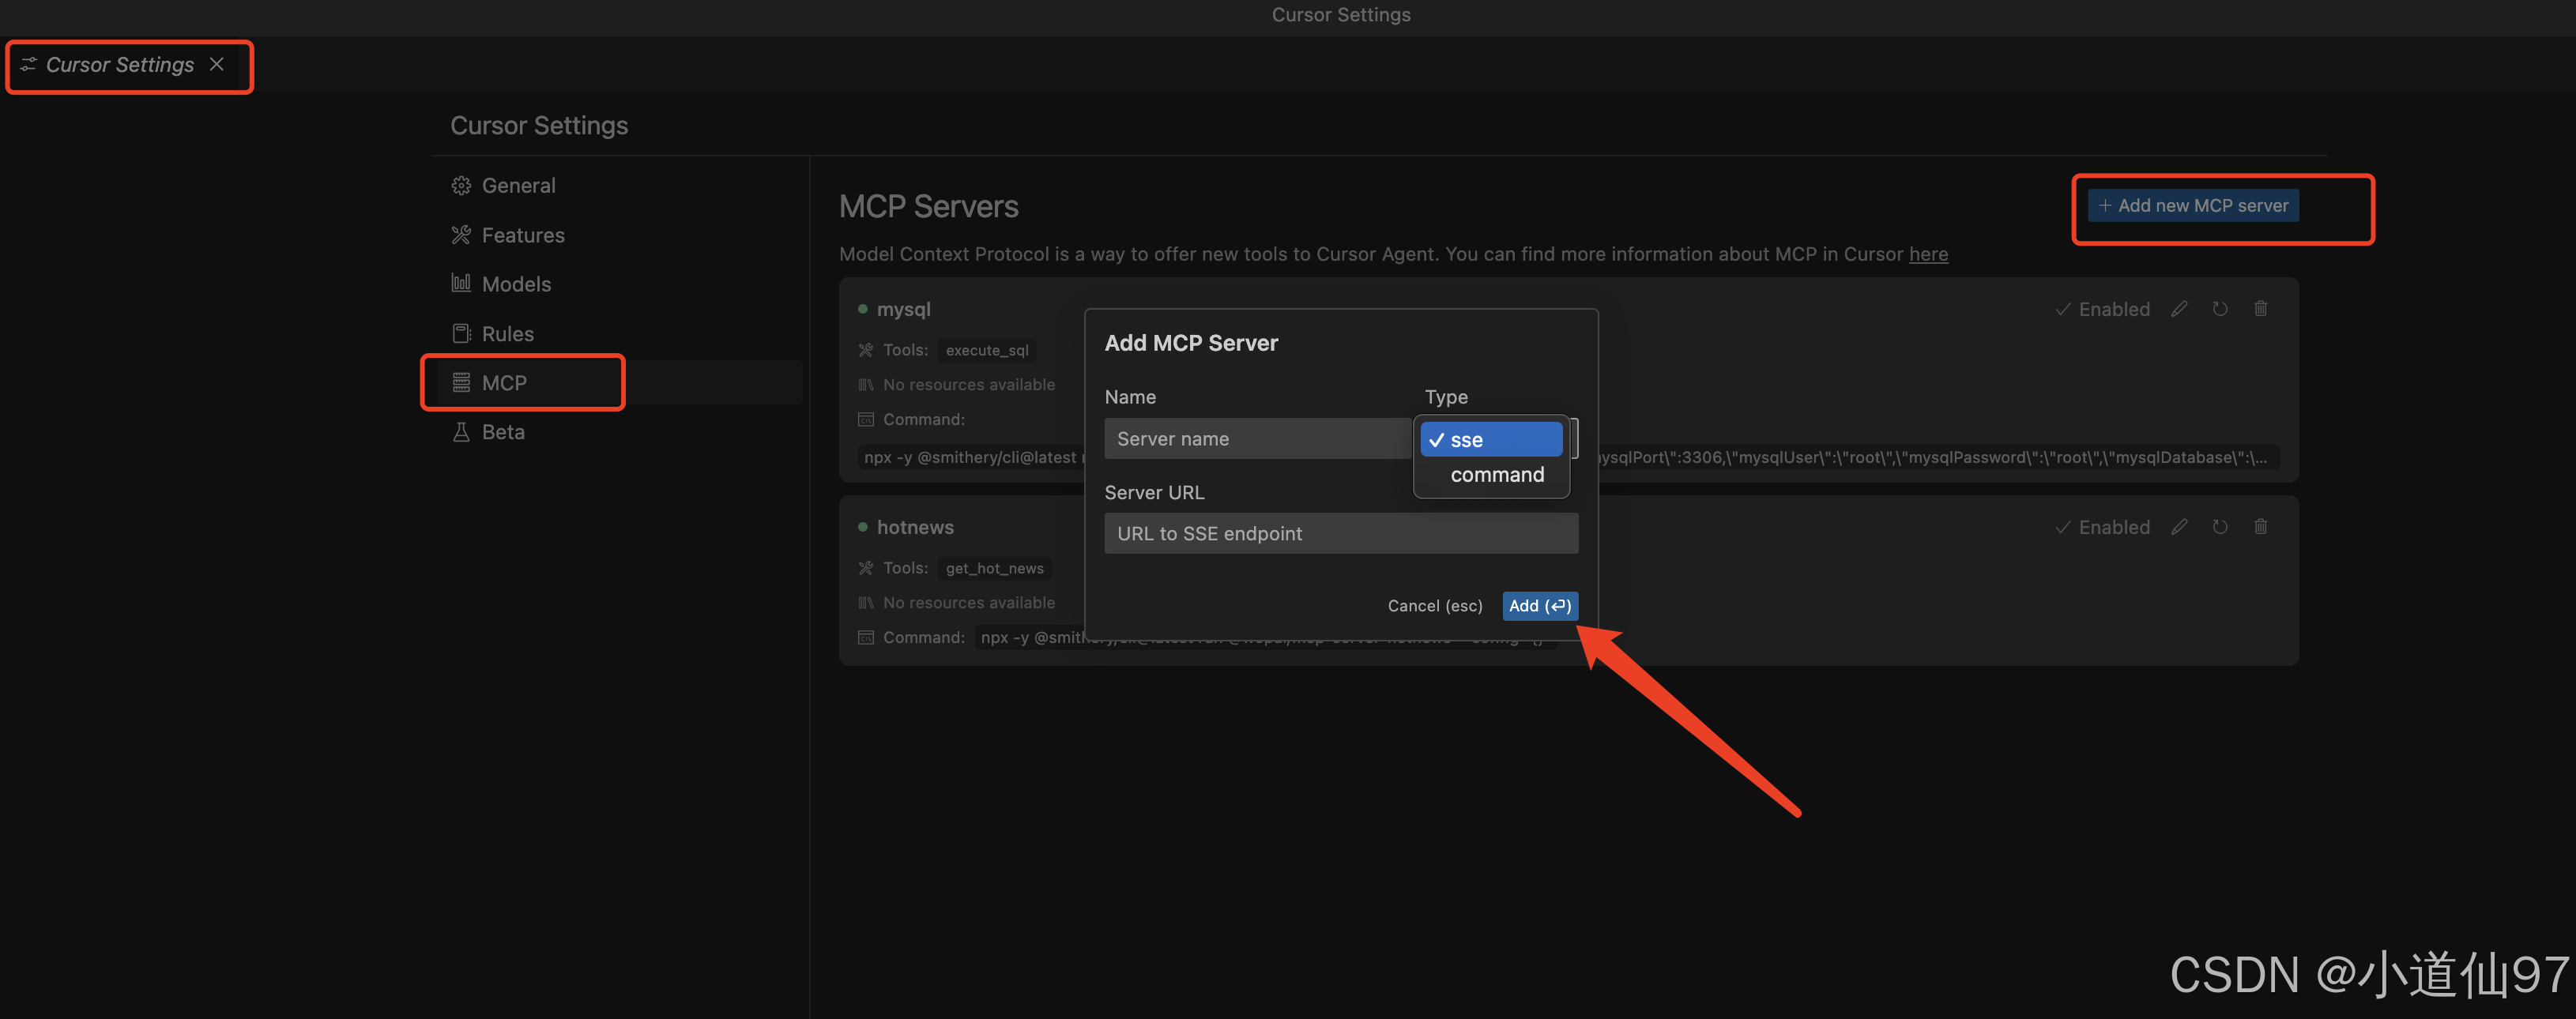Open the 'here' MCP documentation link
Screen dimensions: 2576x1019
1927,254
